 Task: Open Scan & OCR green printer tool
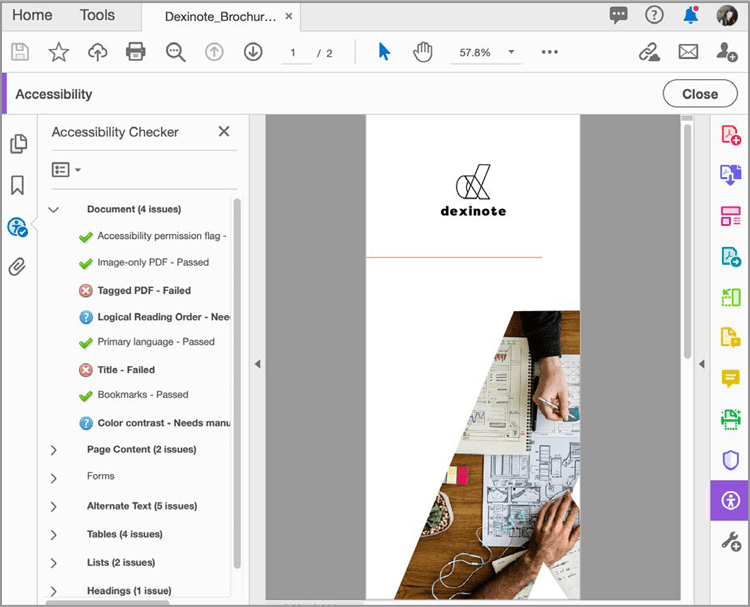(x=731, y=419)
